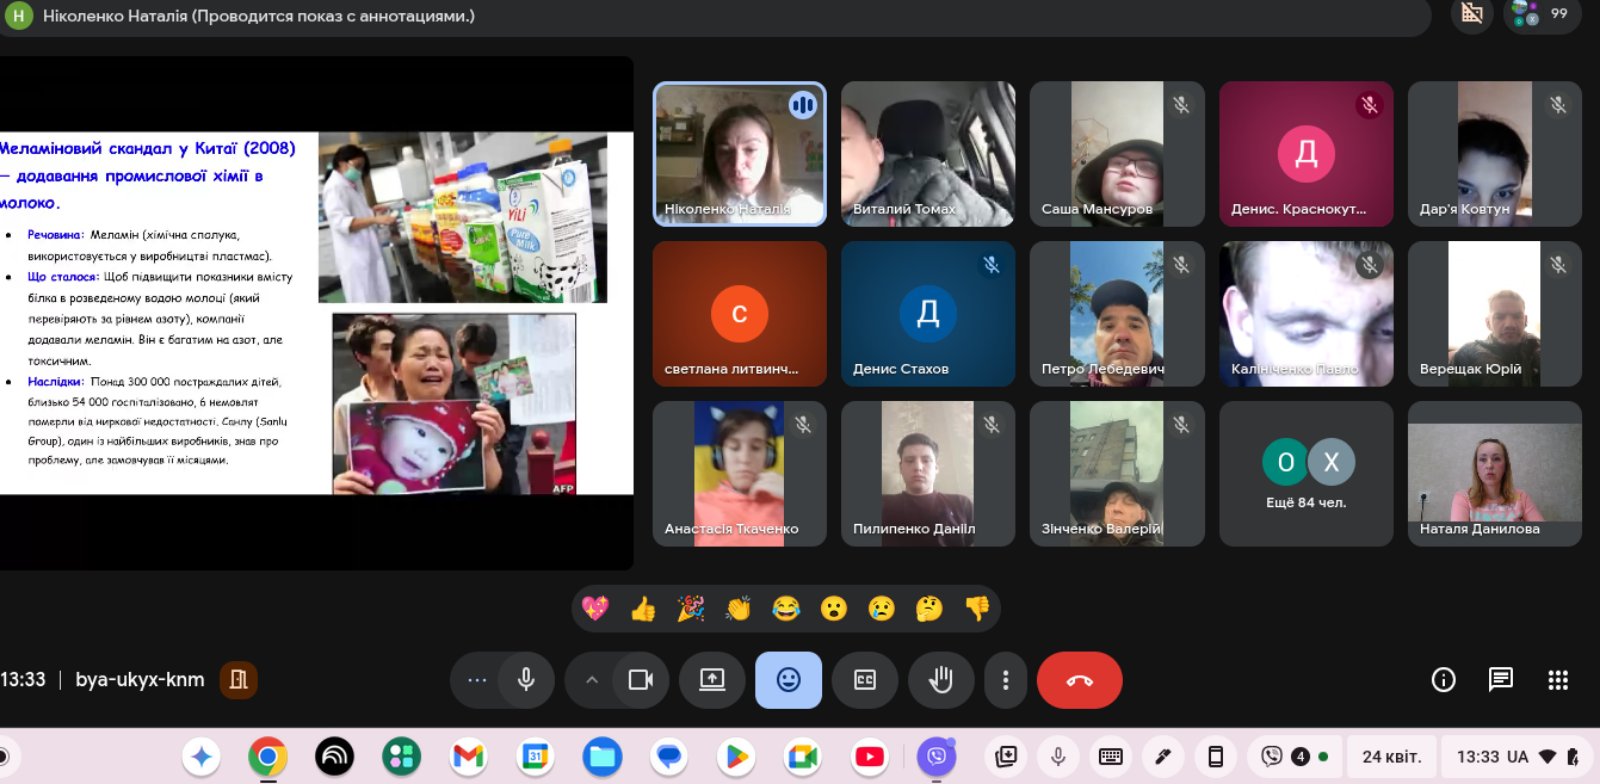Open meeting details info icon

pyautogui.click(x=1443, y=680)
